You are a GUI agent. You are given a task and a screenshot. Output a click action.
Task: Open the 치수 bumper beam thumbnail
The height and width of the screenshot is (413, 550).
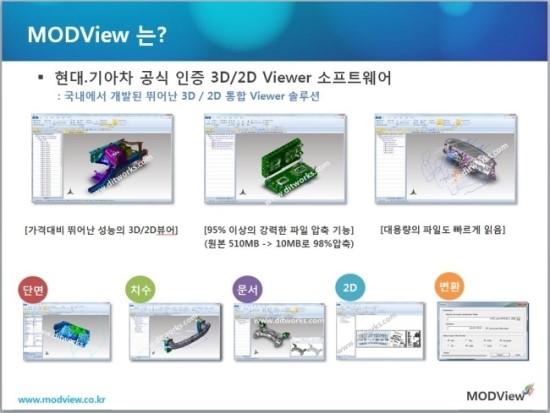(175, 332)
